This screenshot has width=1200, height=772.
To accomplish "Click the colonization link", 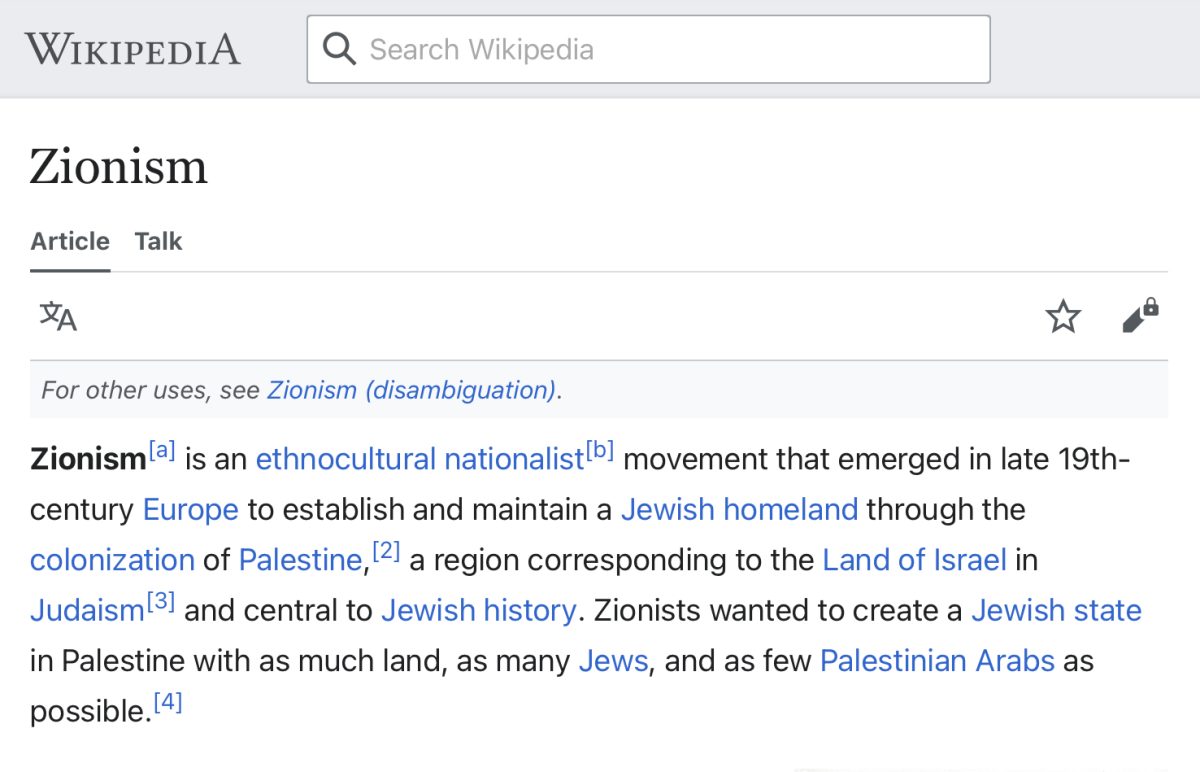I will tap(112, 560).
